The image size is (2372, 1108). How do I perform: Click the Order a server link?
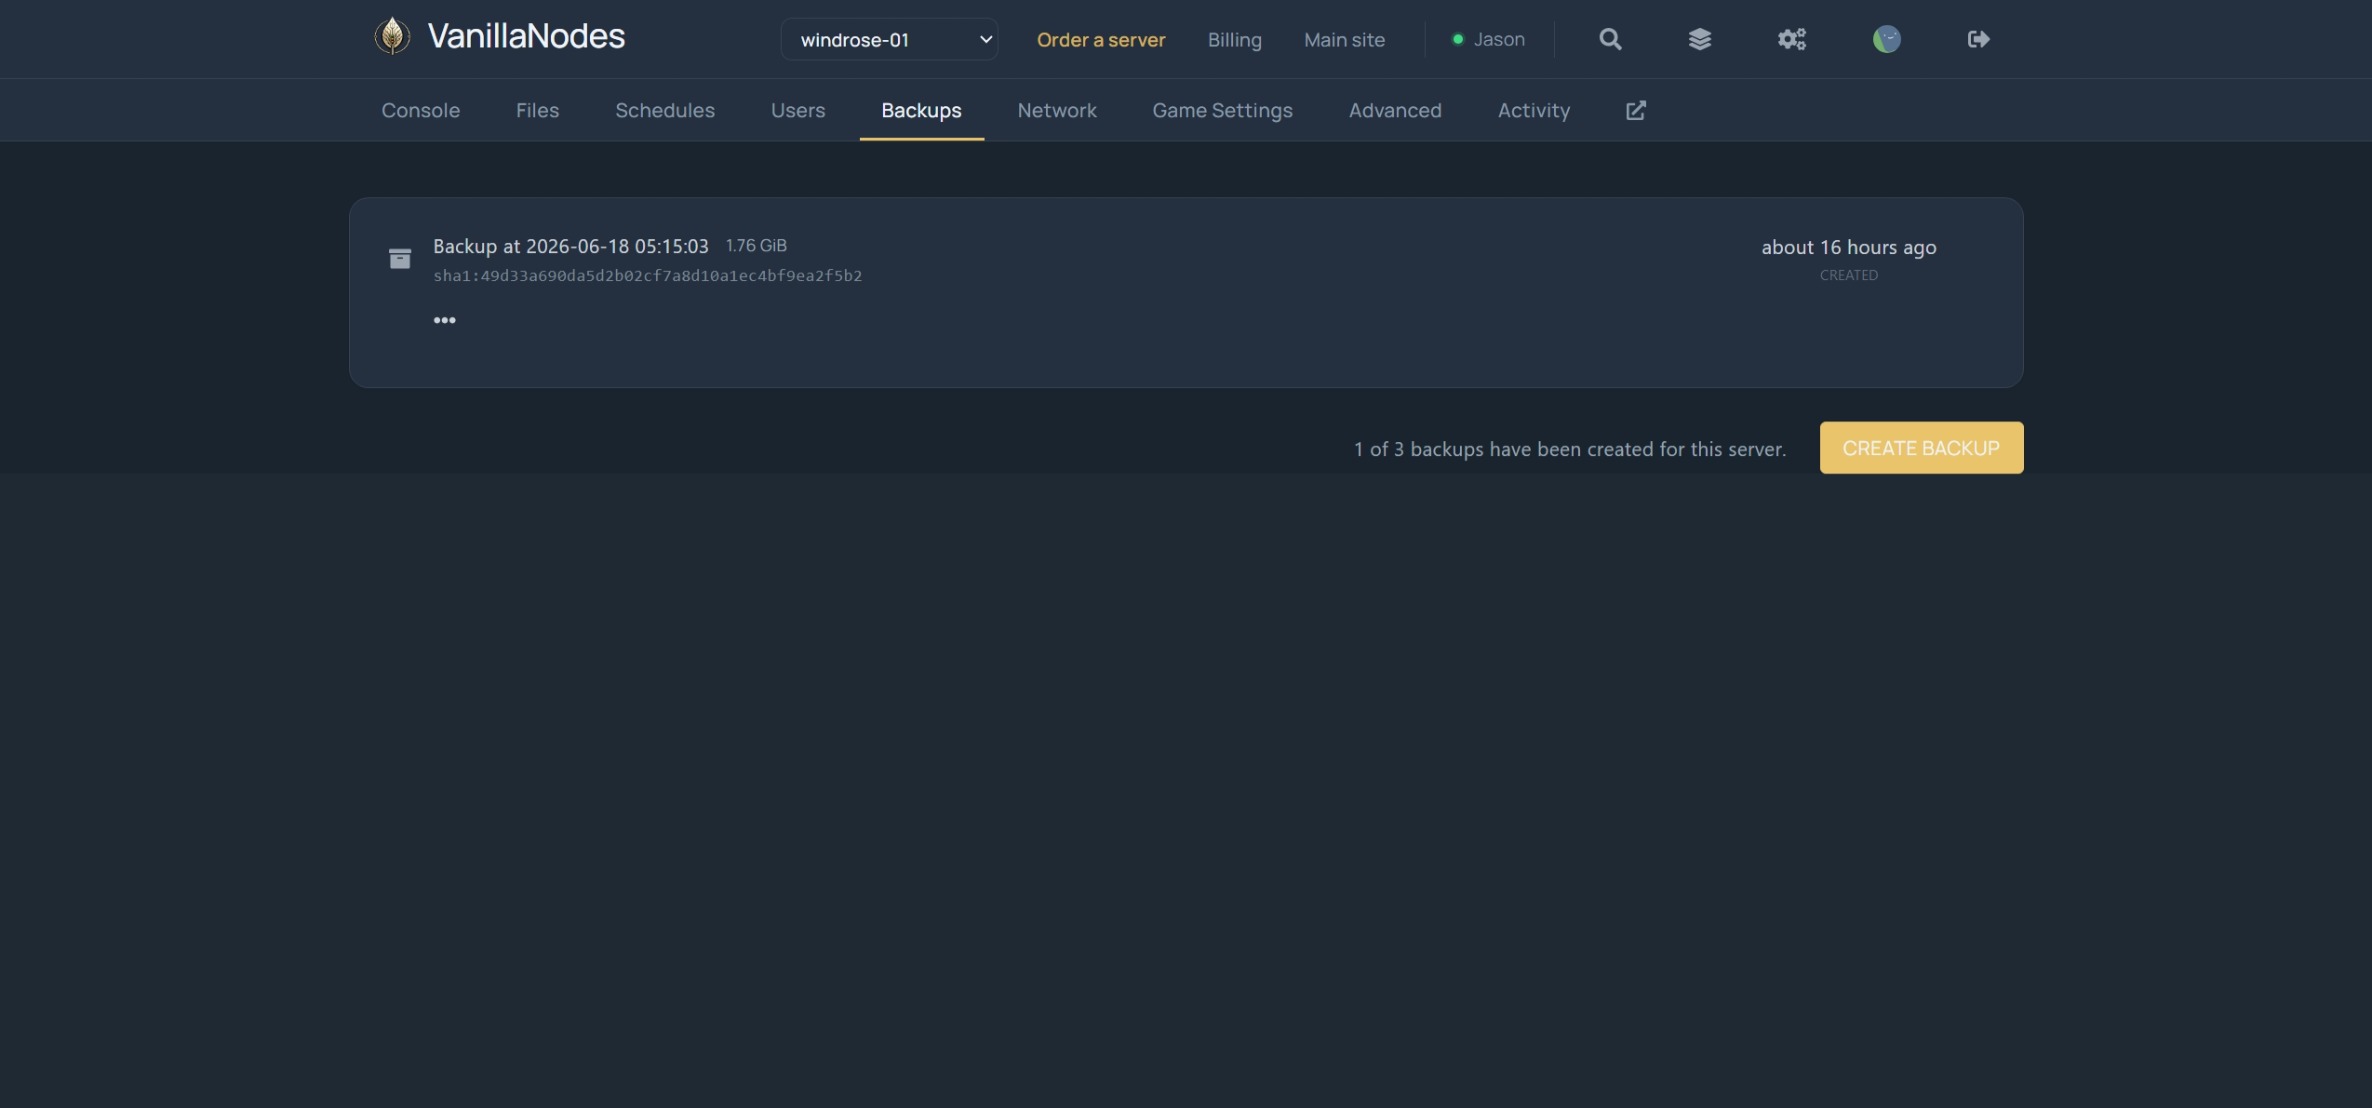(1101, 39)
